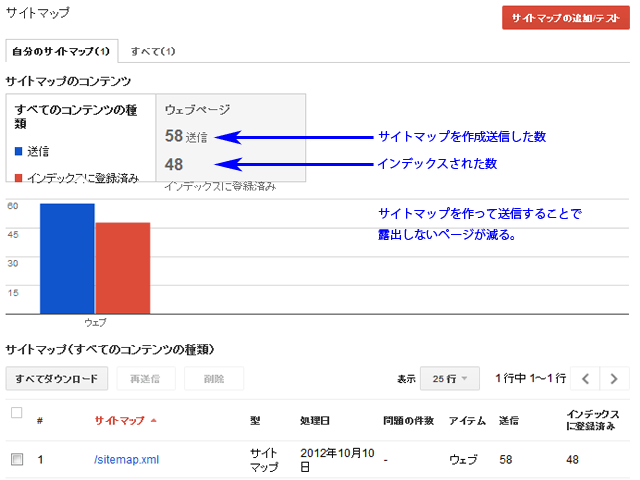Click the 58 送信 value in panel
Viewport: 640px width, 480px height.
click(186, 136)
